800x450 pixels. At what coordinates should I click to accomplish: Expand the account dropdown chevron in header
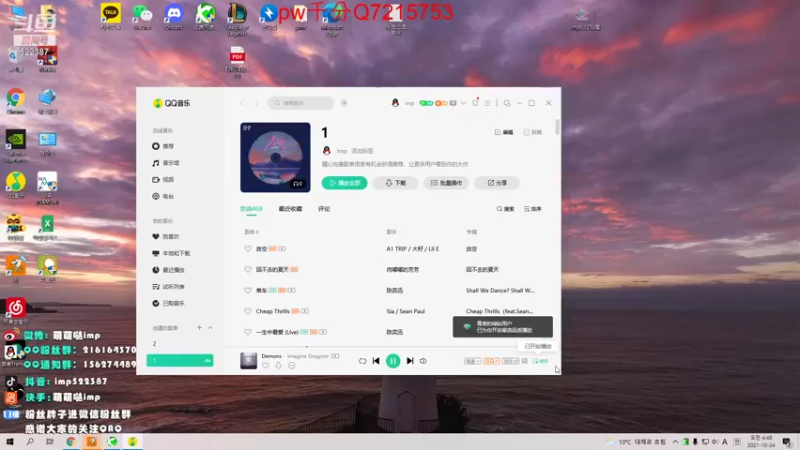pos(463,103)
